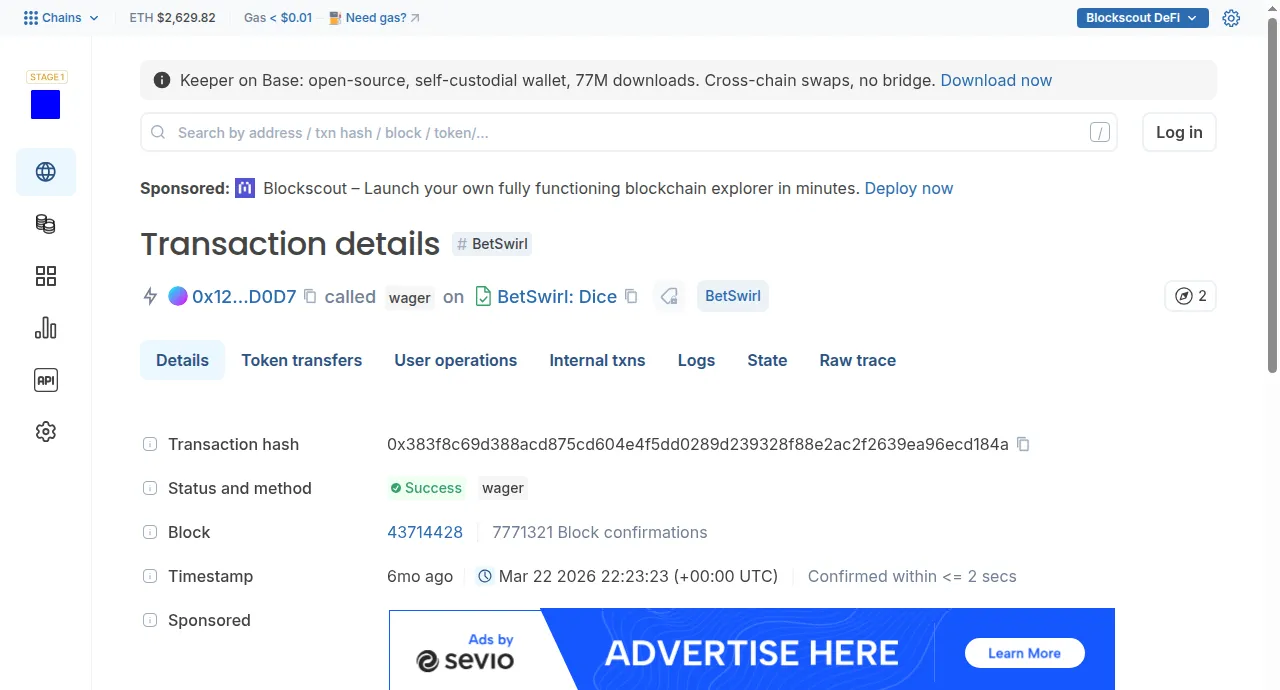Copy the transaction hash

(1023, 444)
